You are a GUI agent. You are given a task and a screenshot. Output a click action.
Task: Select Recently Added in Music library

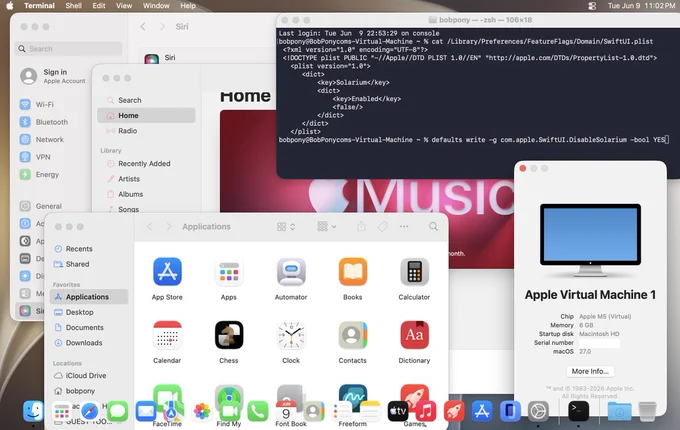point(146,163)
